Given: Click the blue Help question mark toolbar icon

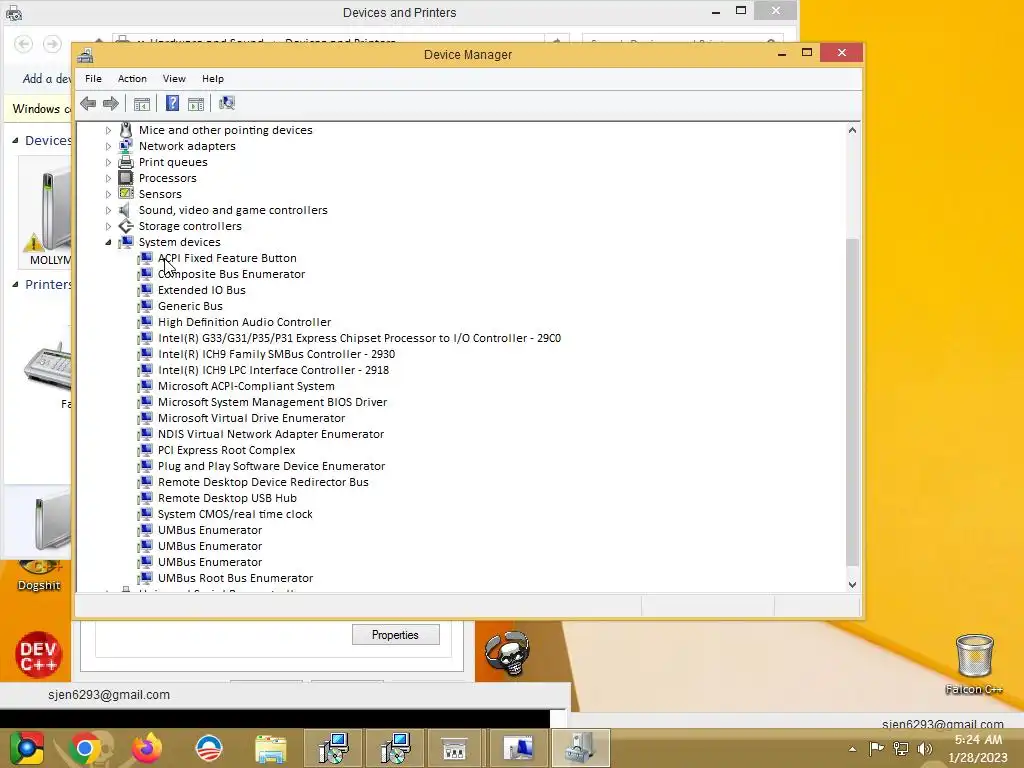Looking at the screenshot, I should click(172, 103).
